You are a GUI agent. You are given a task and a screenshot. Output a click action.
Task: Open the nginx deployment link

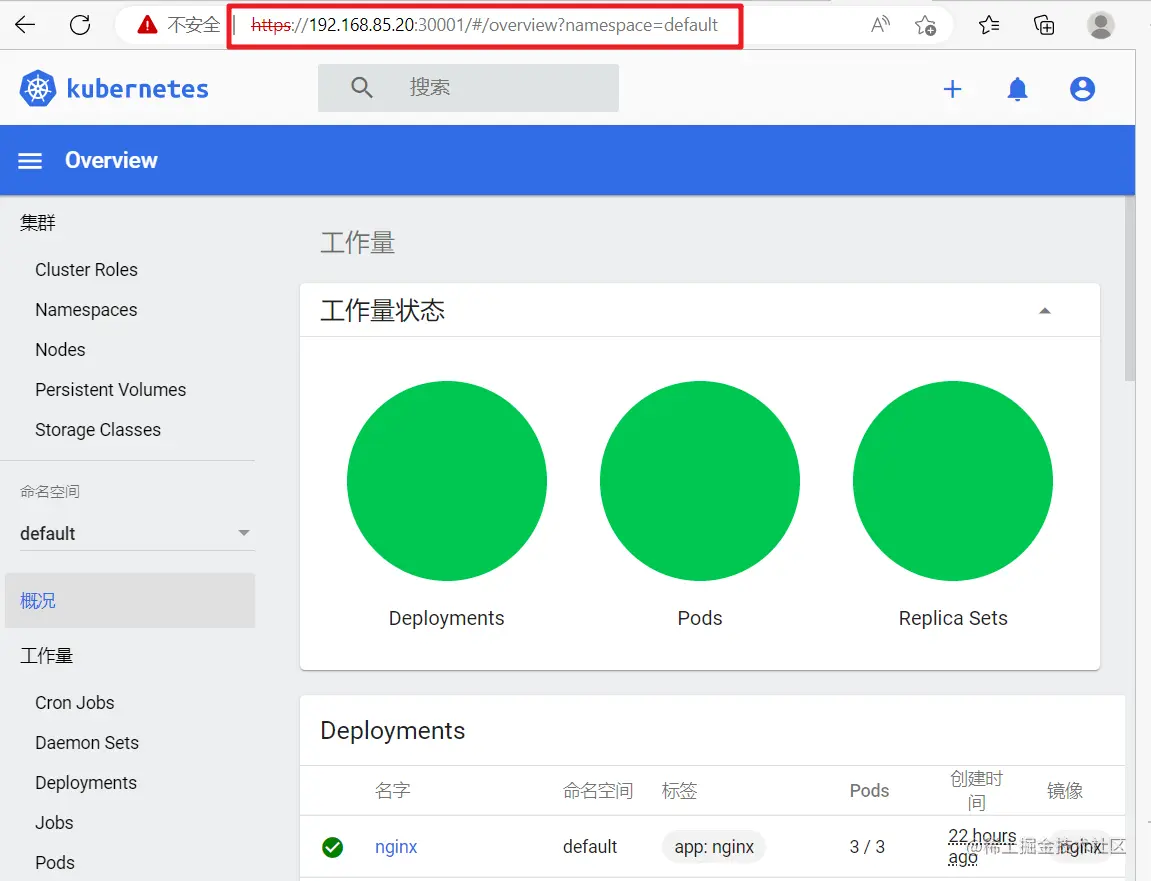[x=396, y=847]
